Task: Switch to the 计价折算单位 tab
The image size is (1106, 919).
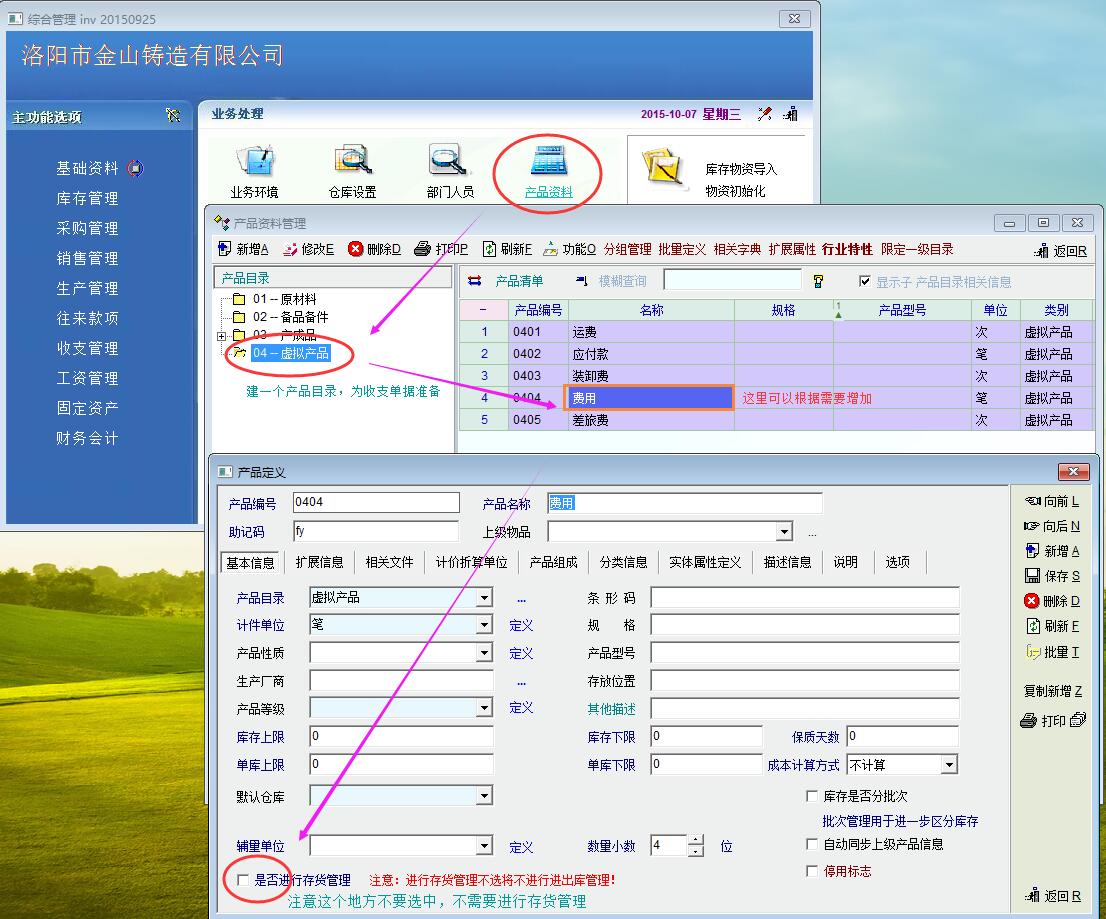Action: tap(471, 562)
